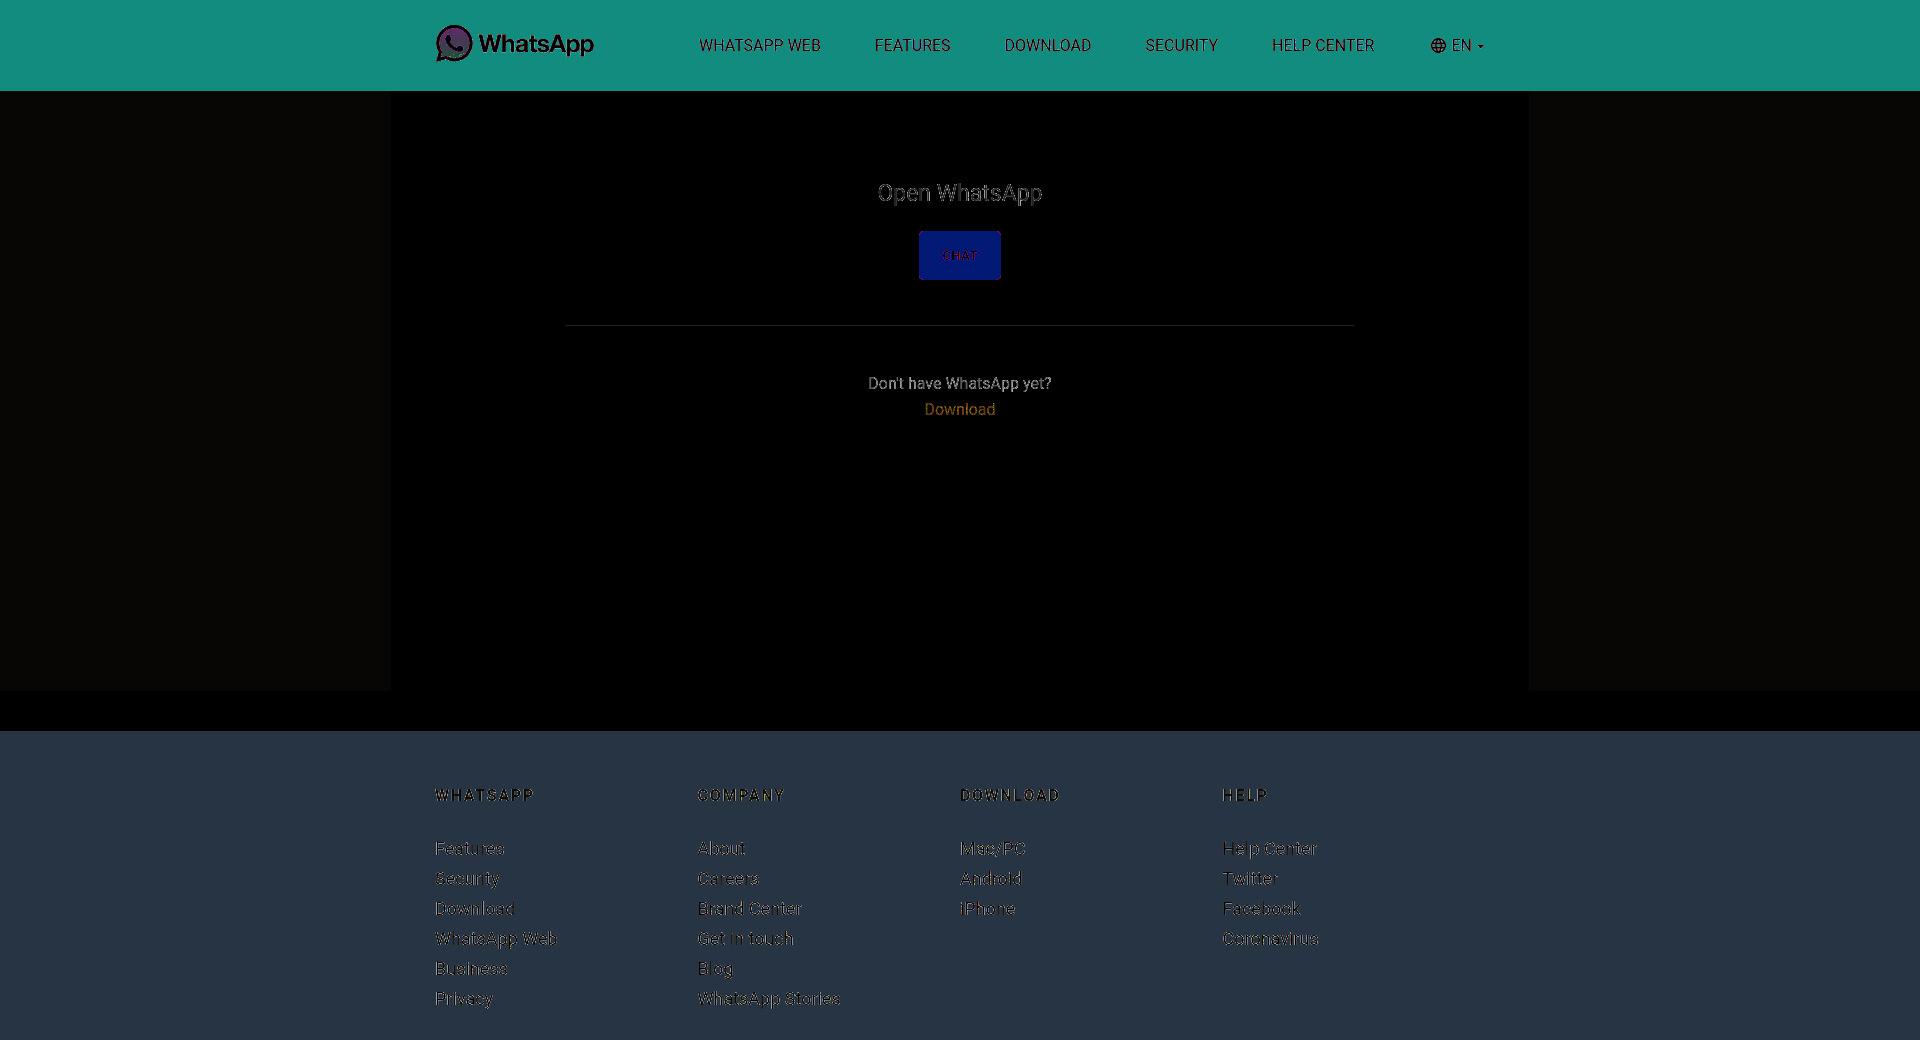The image size is (1920, 1040).
Task: Select Download in the top navigation
Action: click(x=1047, y=45)
